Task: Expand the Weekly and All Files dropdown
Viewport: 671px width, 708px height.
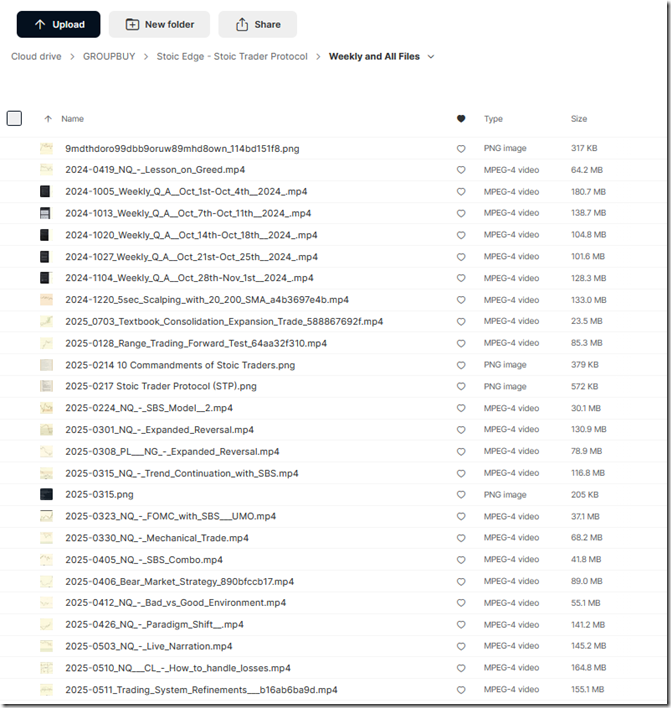Action: (431, 57)
